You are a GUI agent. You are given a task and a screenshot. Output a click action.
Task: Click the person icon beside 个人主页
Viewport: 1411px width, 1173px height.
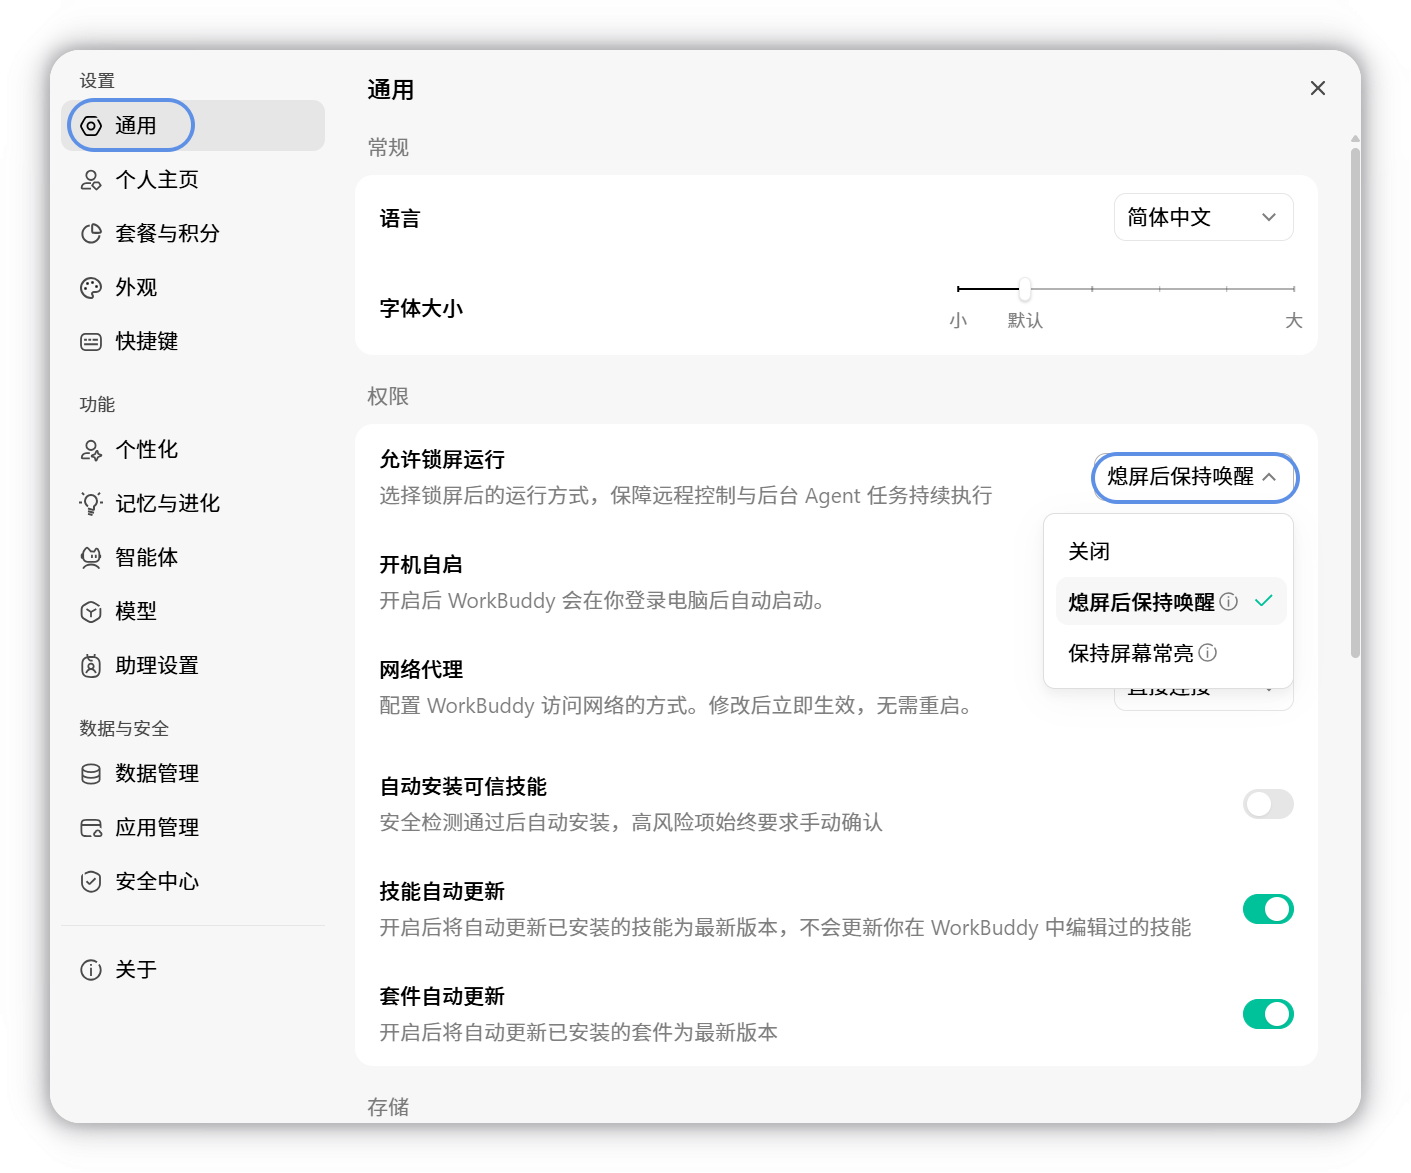click(x=91, y=180)
